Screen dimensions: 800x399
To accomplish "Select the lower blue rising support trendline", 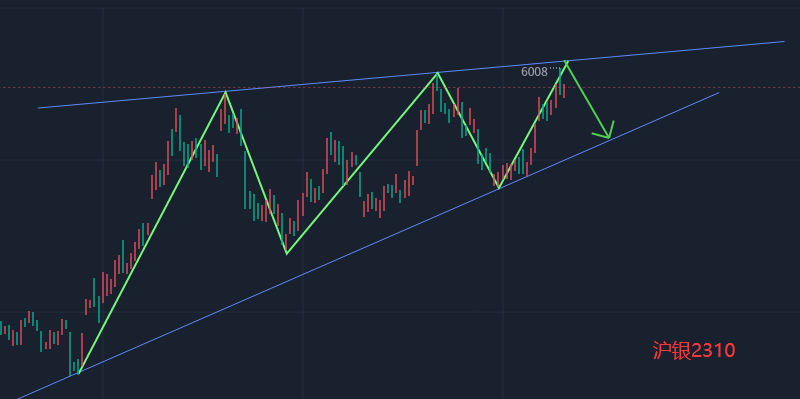I will [367, 245].
